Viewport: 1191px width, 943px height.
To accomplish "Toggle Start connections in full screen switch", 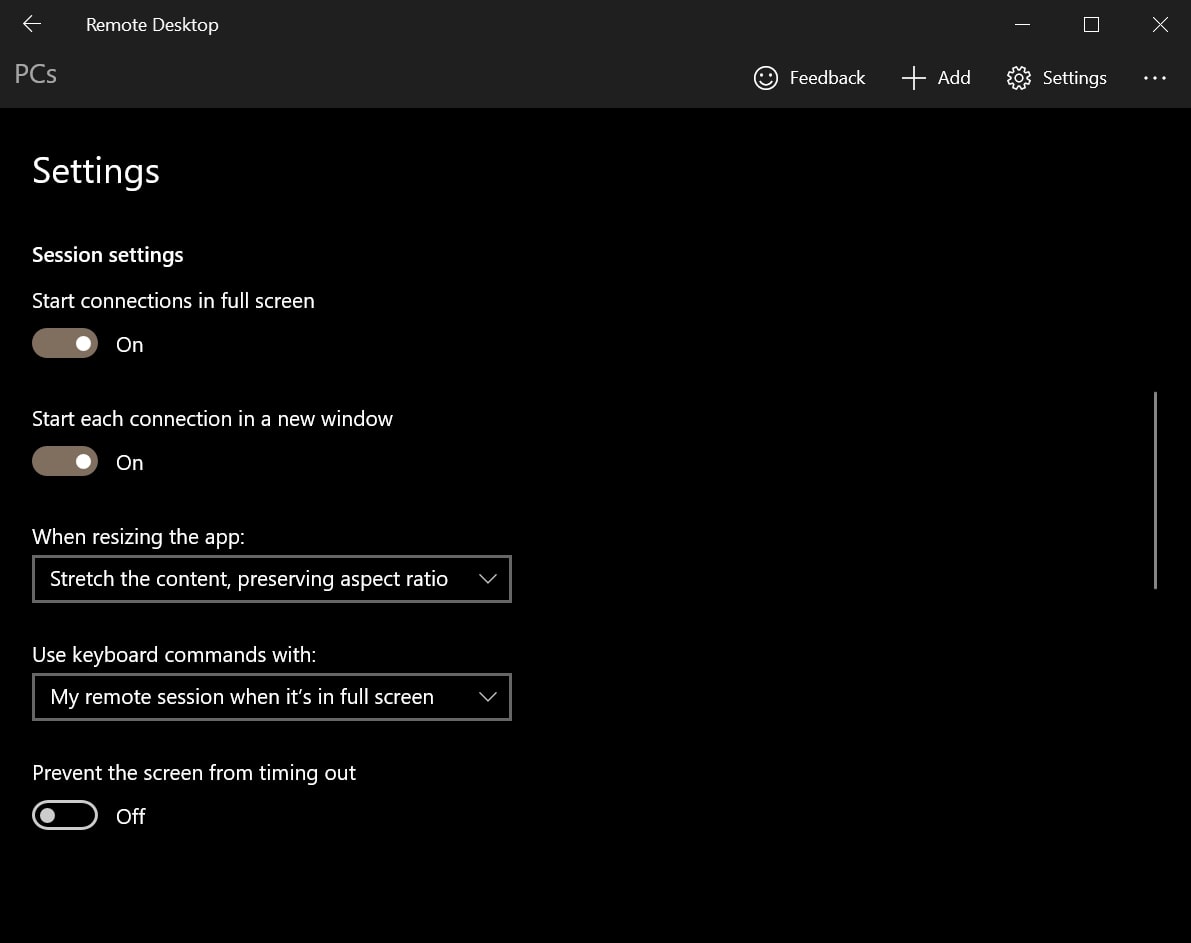I will [65, 343].
